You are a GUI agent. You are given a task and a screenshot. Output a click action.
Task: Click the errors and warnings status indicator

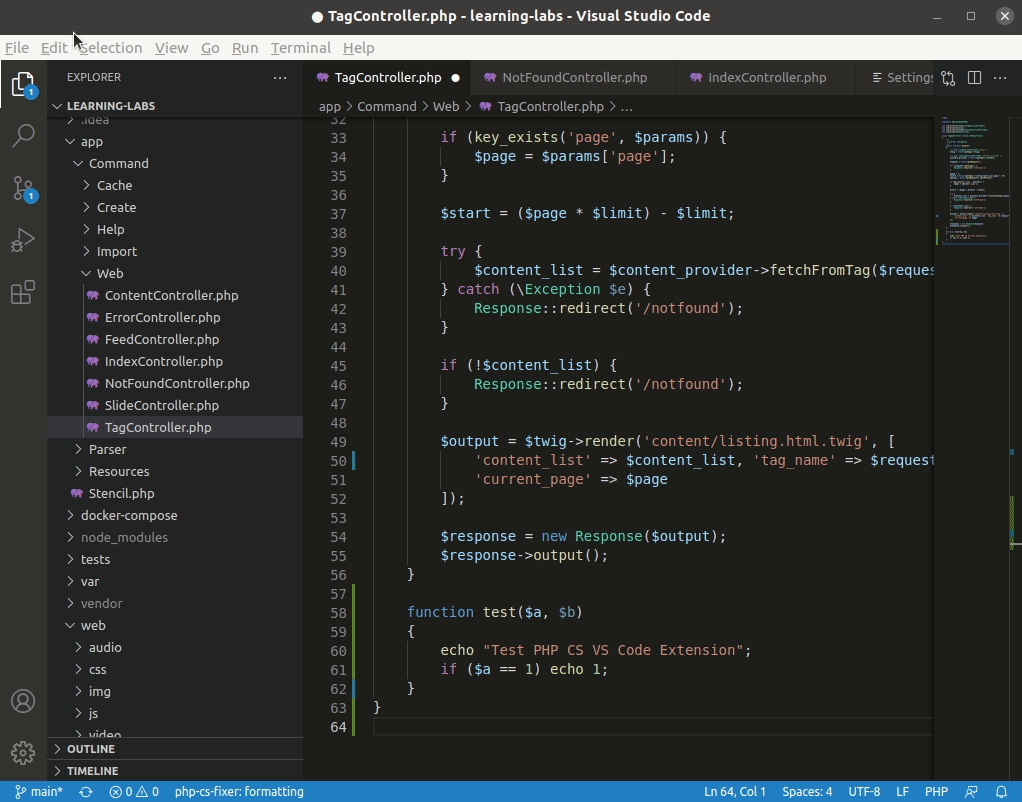(133, 791)
